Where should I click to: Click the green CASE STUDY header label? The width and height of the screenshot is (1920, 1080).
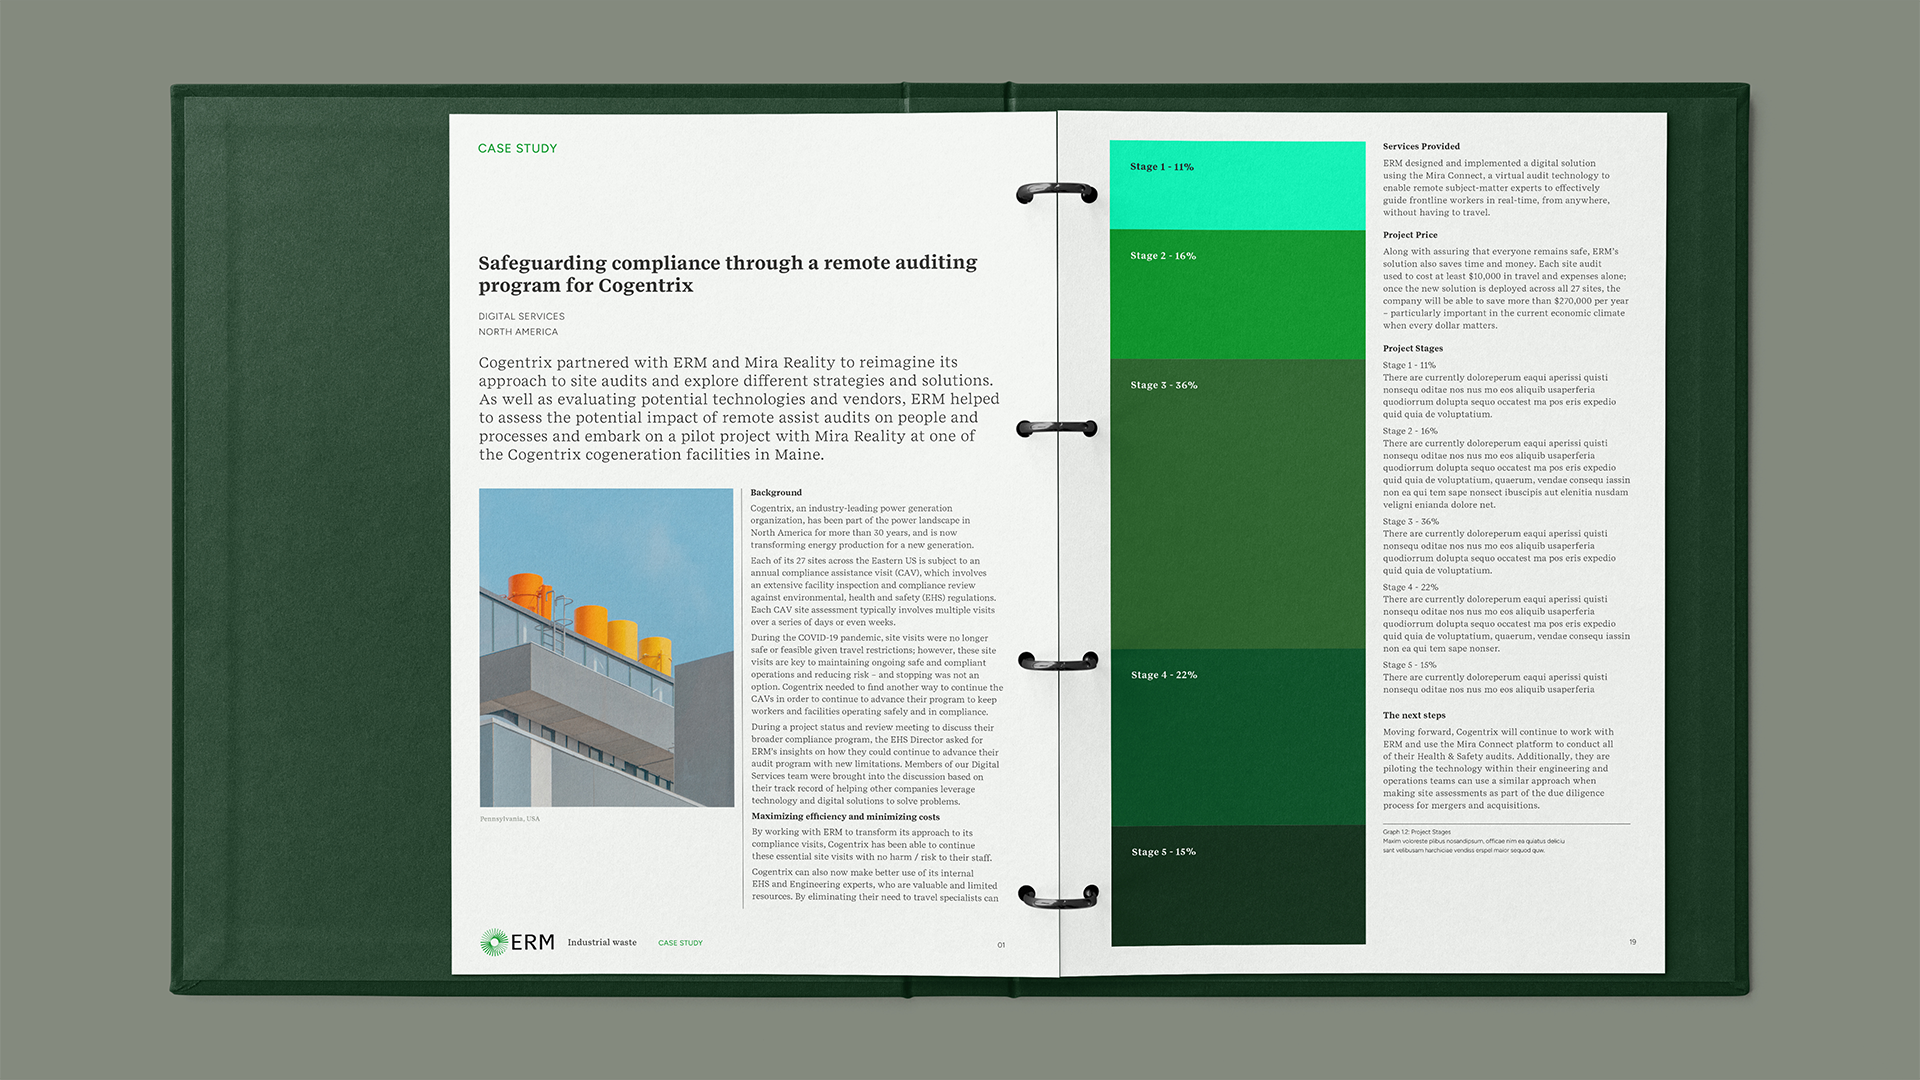tap(517, 148)
